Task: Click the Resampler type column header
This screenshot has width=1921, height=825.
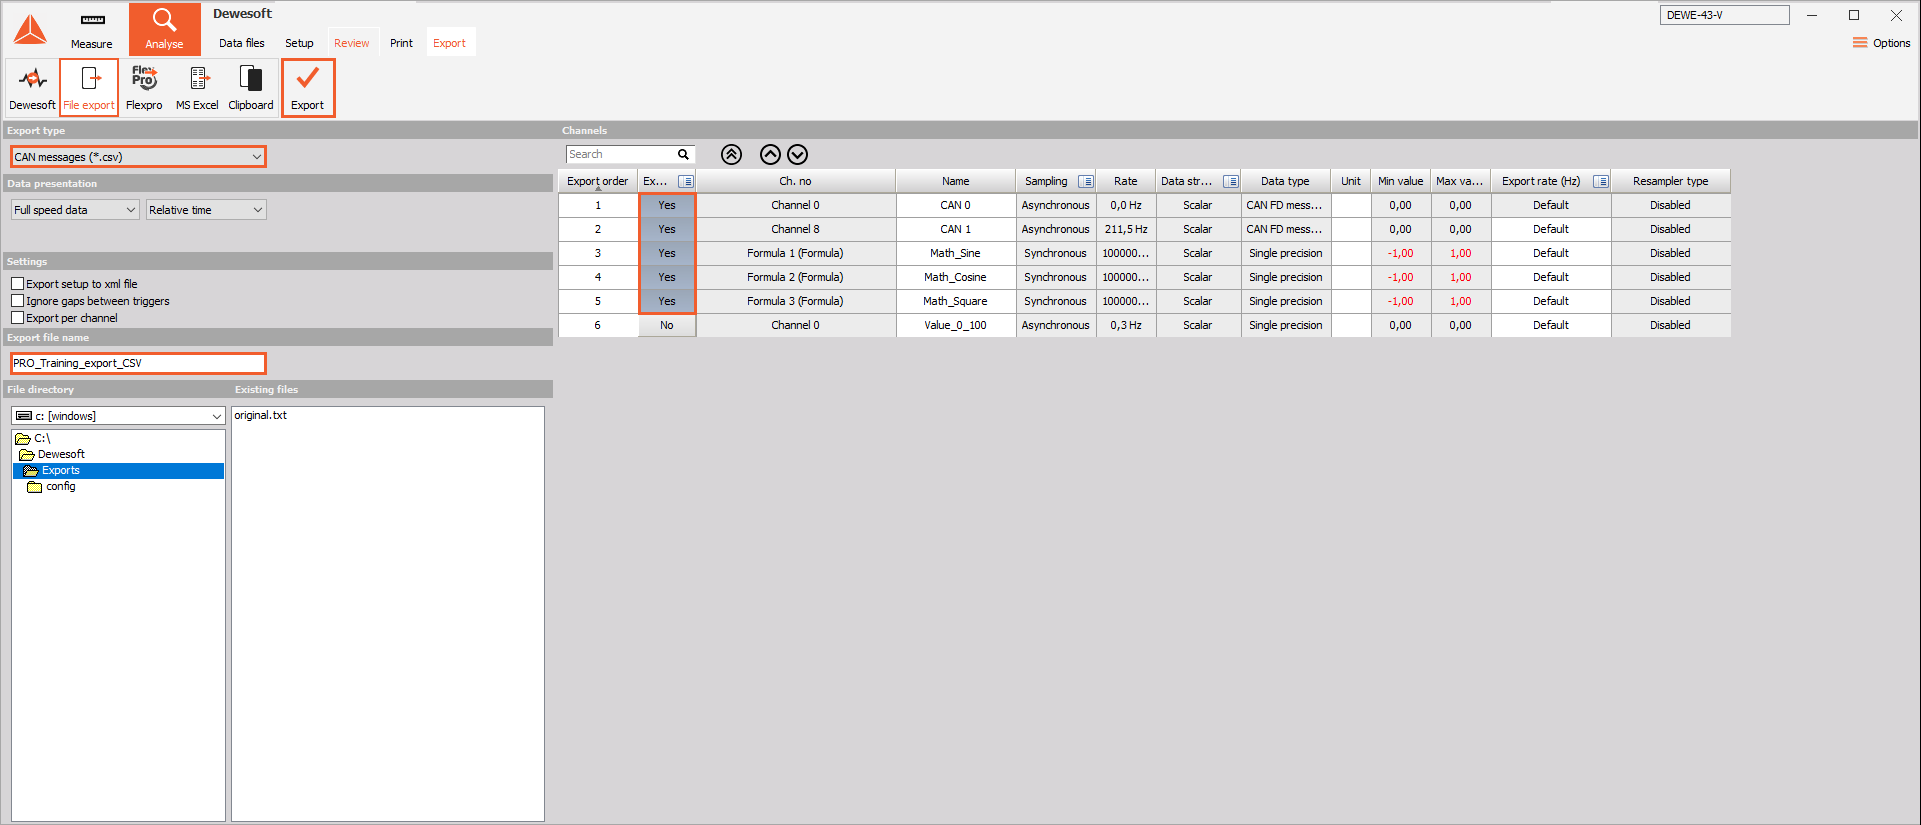Action: point(1671,181)
